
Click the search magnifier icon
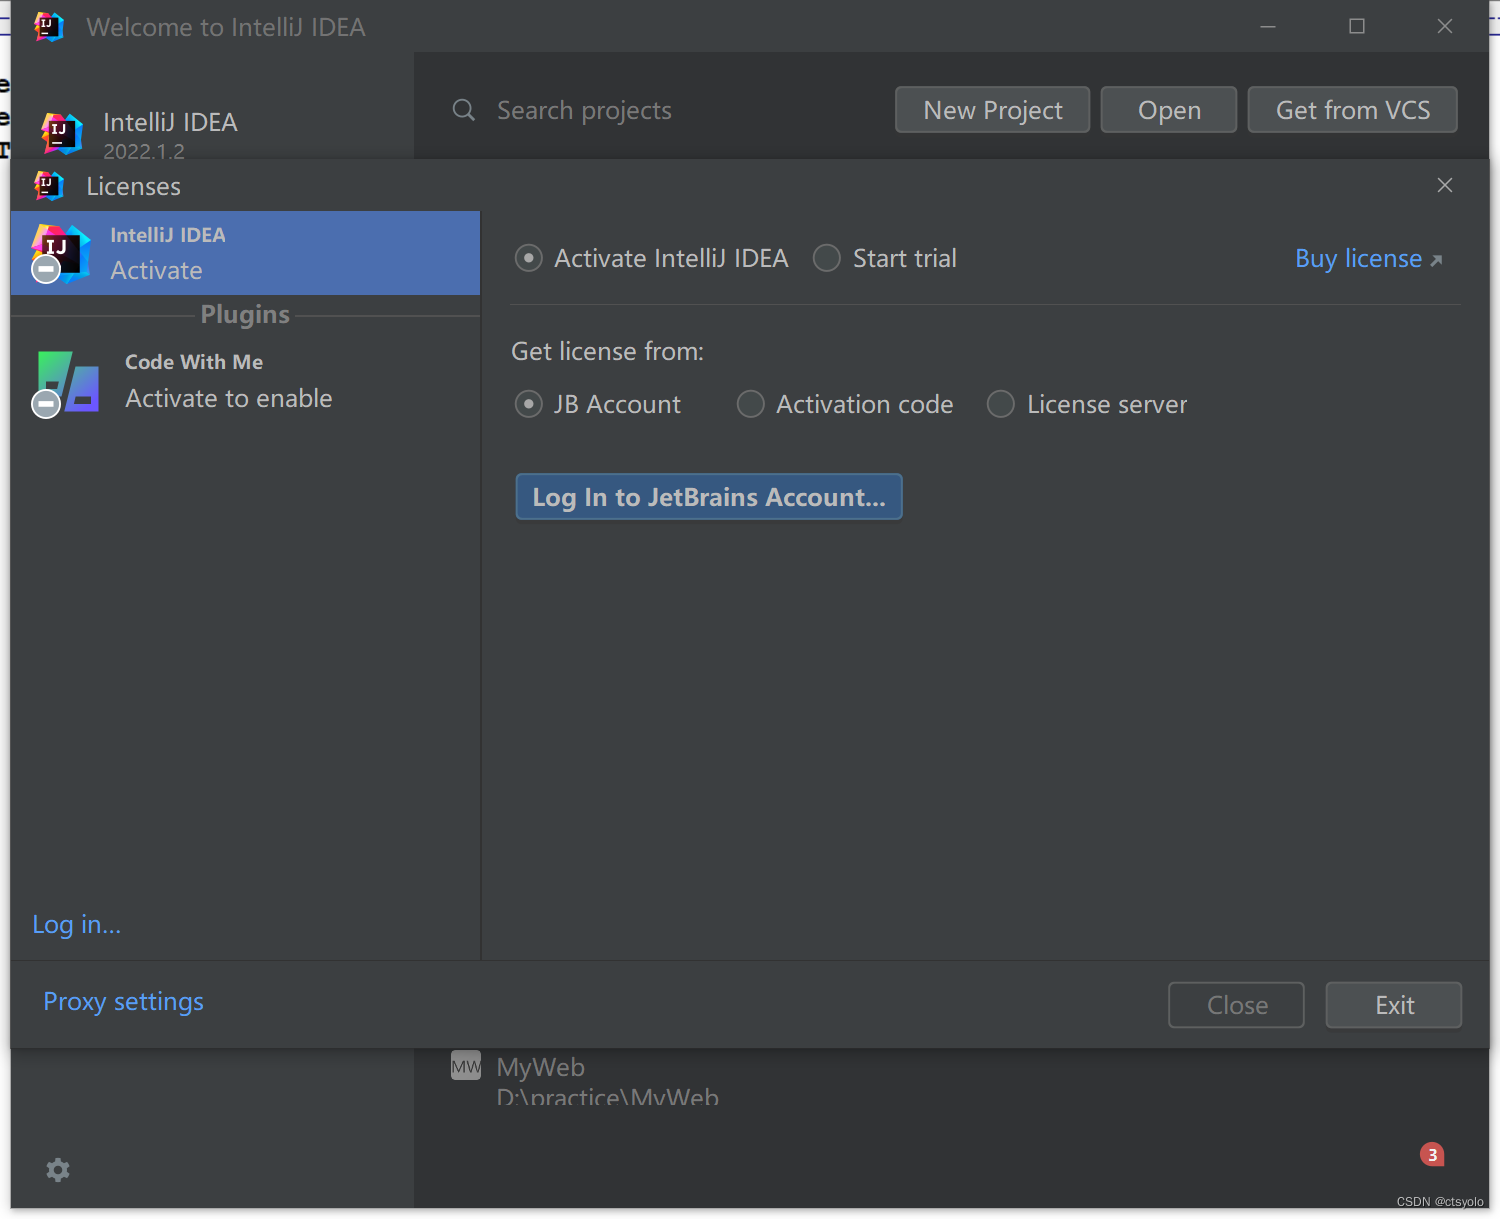[464, 110]
